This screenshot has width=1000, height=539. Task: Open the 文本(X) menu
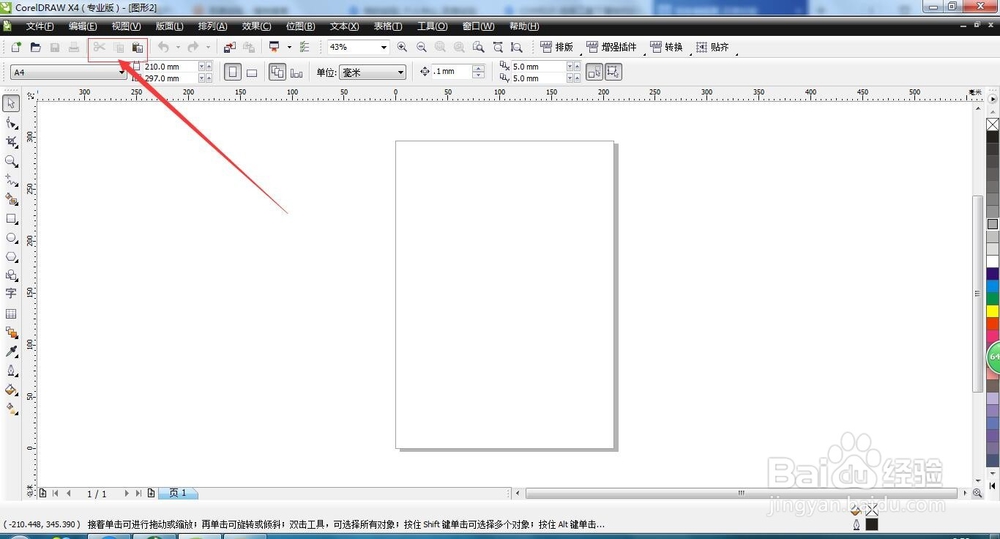pyautogui.click(x=344, y=26)
